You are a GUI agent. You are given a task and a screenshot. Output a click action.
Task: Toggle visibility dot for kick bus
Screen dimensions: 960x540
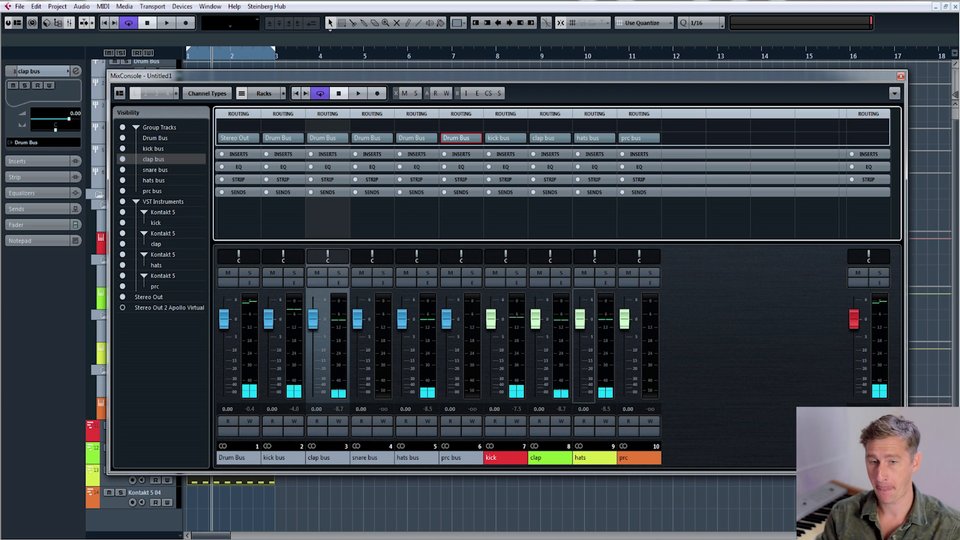122,148
